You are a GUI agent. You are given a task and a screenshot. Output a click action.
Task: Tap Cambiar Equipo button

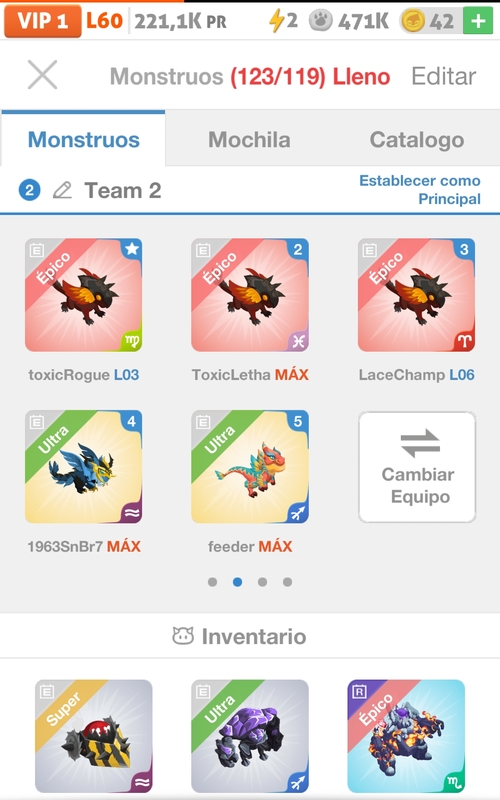click(417, 467)
